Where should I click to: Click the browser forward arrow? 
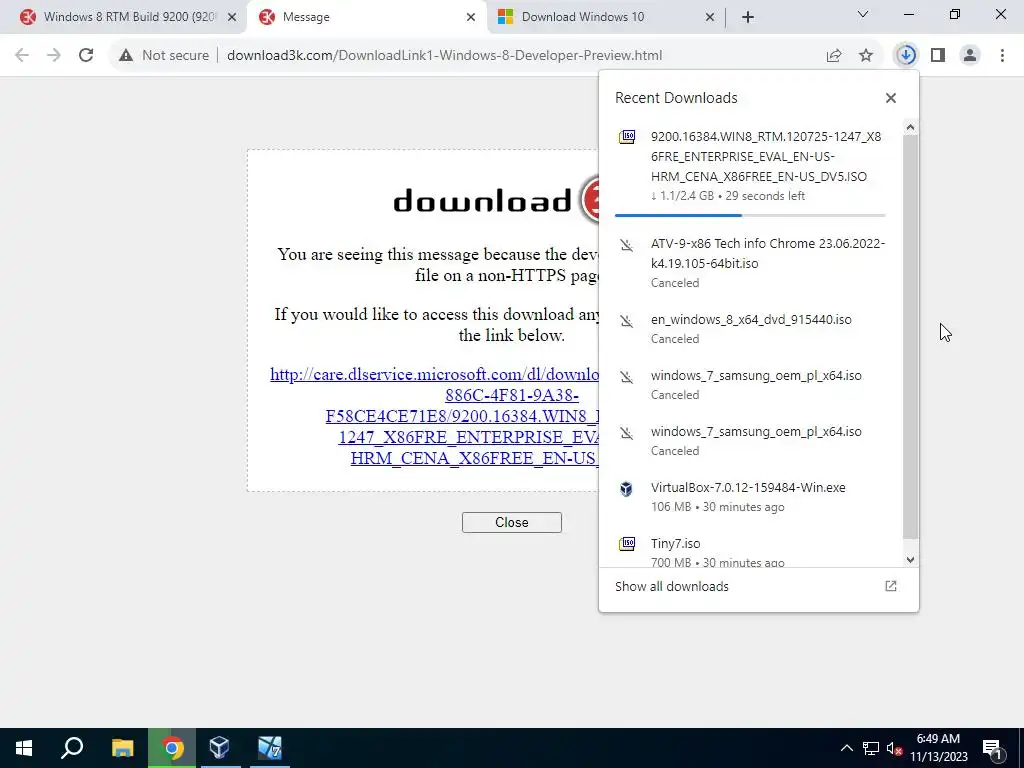pyautogui.click(x=54, y=56)
